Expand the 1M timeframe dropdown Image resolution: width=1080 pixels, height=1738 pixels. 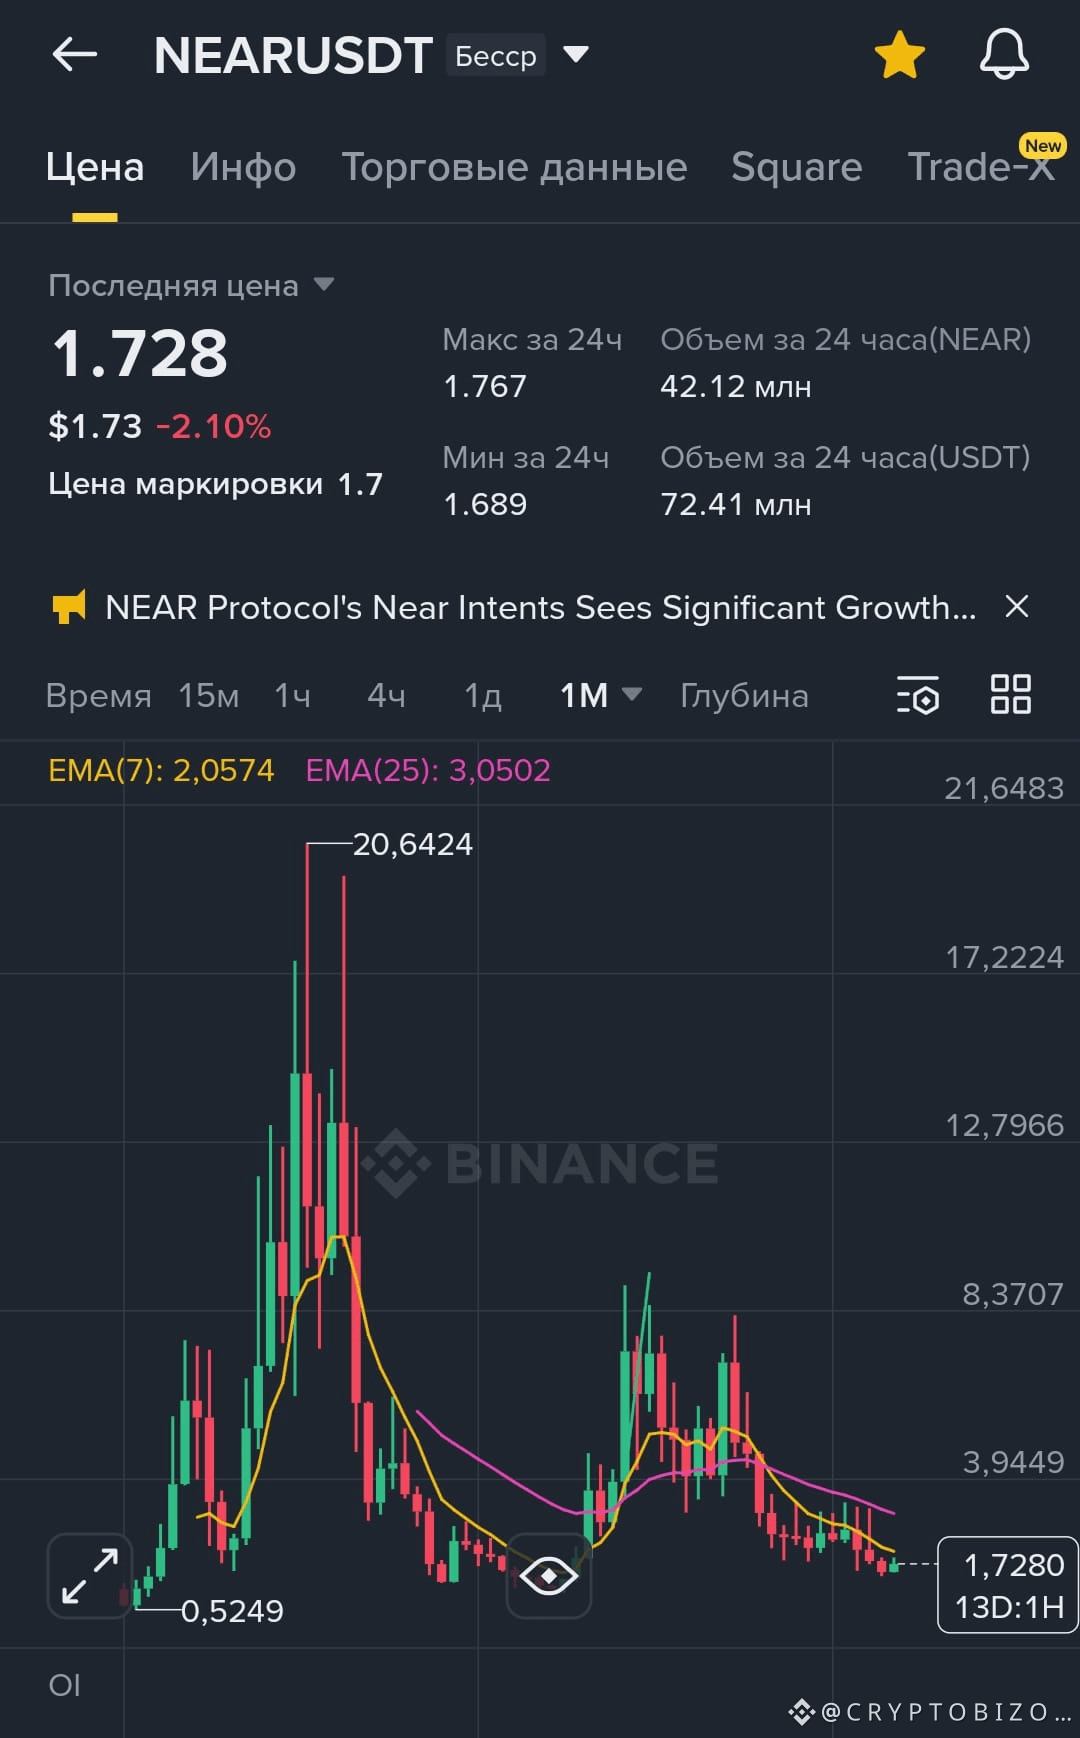[x=600, y=695]
